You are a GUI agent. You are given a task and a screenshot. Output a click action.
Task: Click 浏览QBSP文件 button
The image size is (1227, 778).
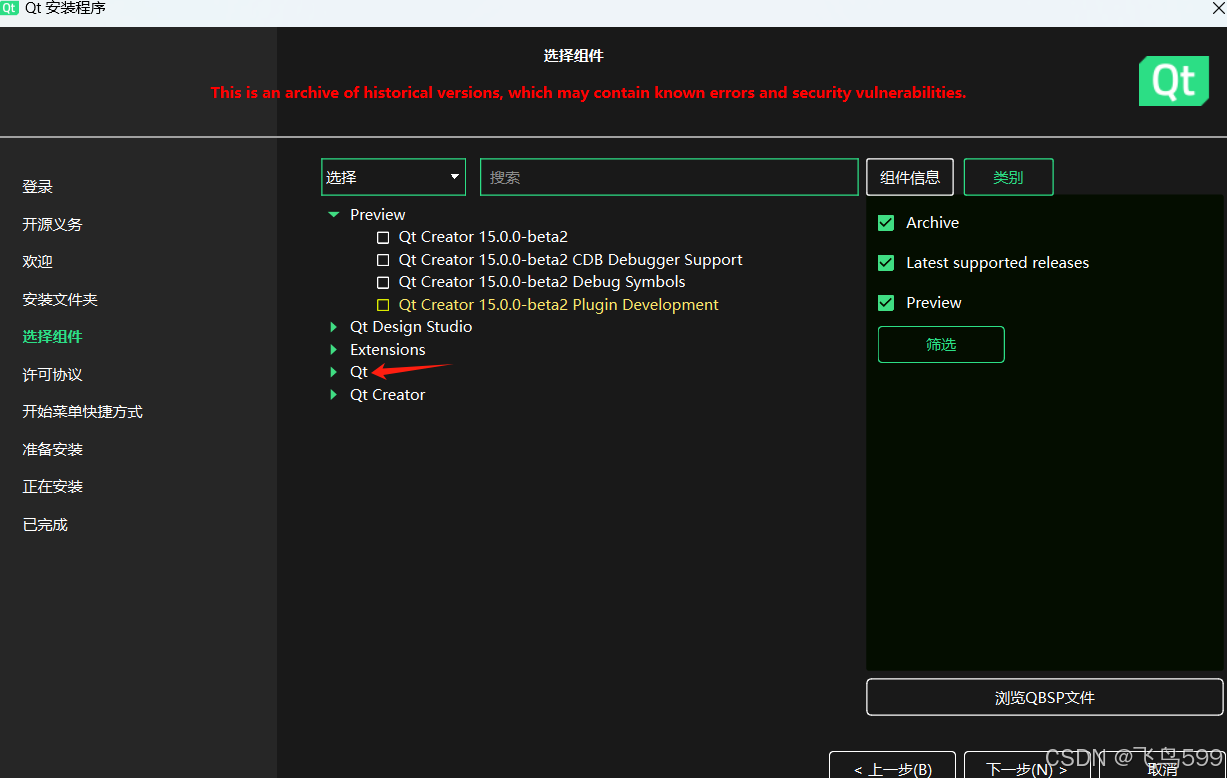pyautogui.click(x=1045, y=698)
